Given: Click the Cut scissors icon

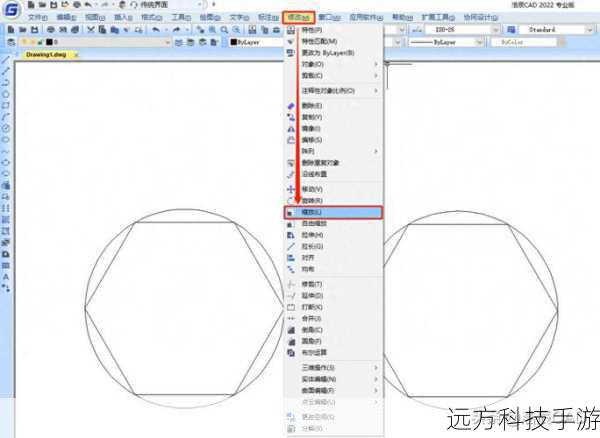Looking at the screenshot, I should pos(91,29).
